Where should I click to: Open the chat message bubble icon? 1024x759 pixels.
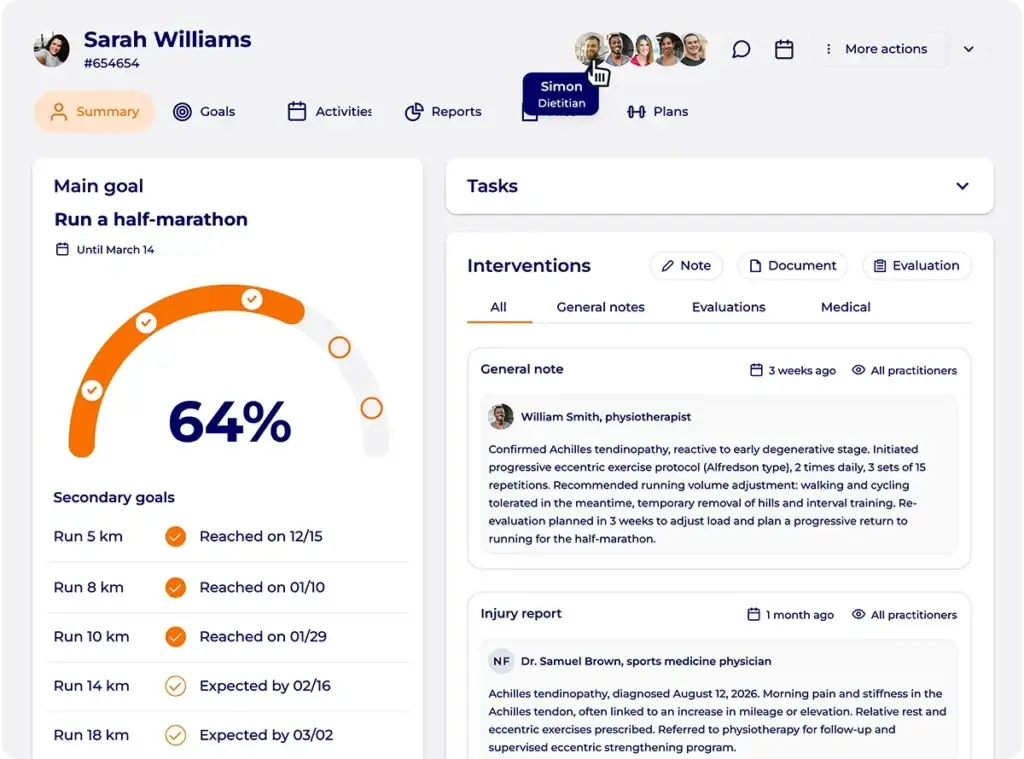pyautogui.click(x=741, y=49)
